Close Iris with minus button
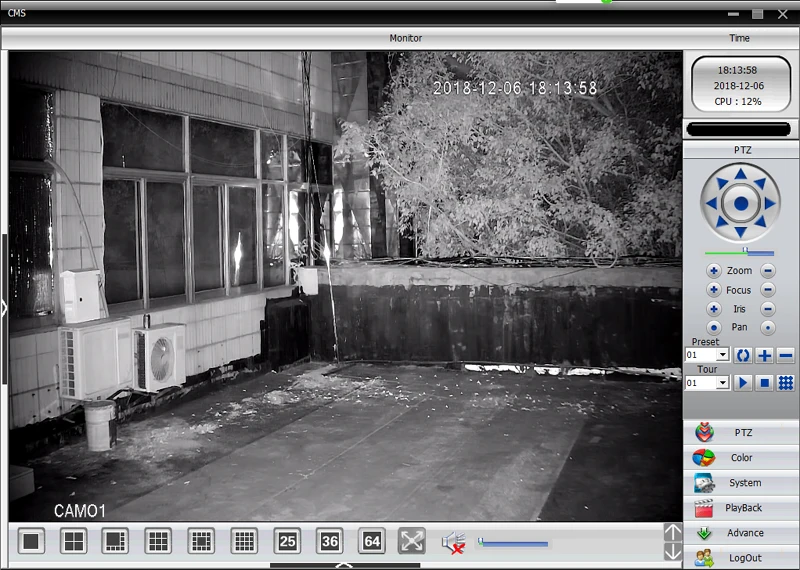 [x=767, y=309]
